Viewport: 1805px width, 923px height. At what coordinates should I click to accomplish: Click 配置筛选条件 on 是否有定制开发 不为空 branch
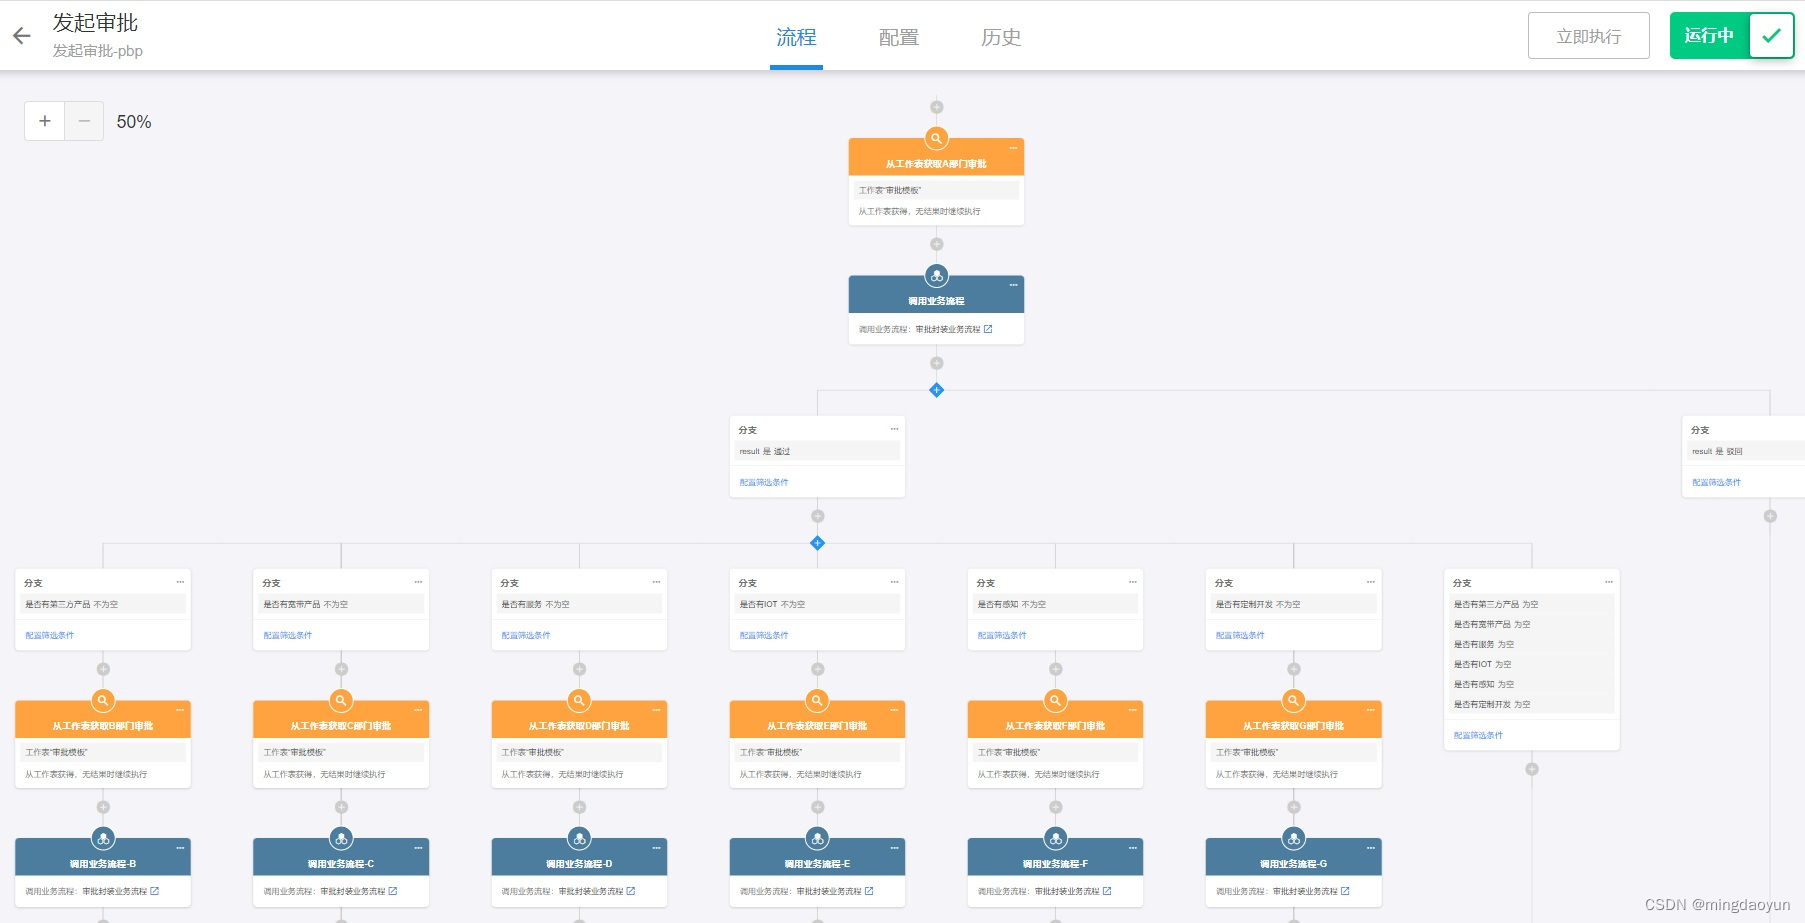click(1240, 635)
